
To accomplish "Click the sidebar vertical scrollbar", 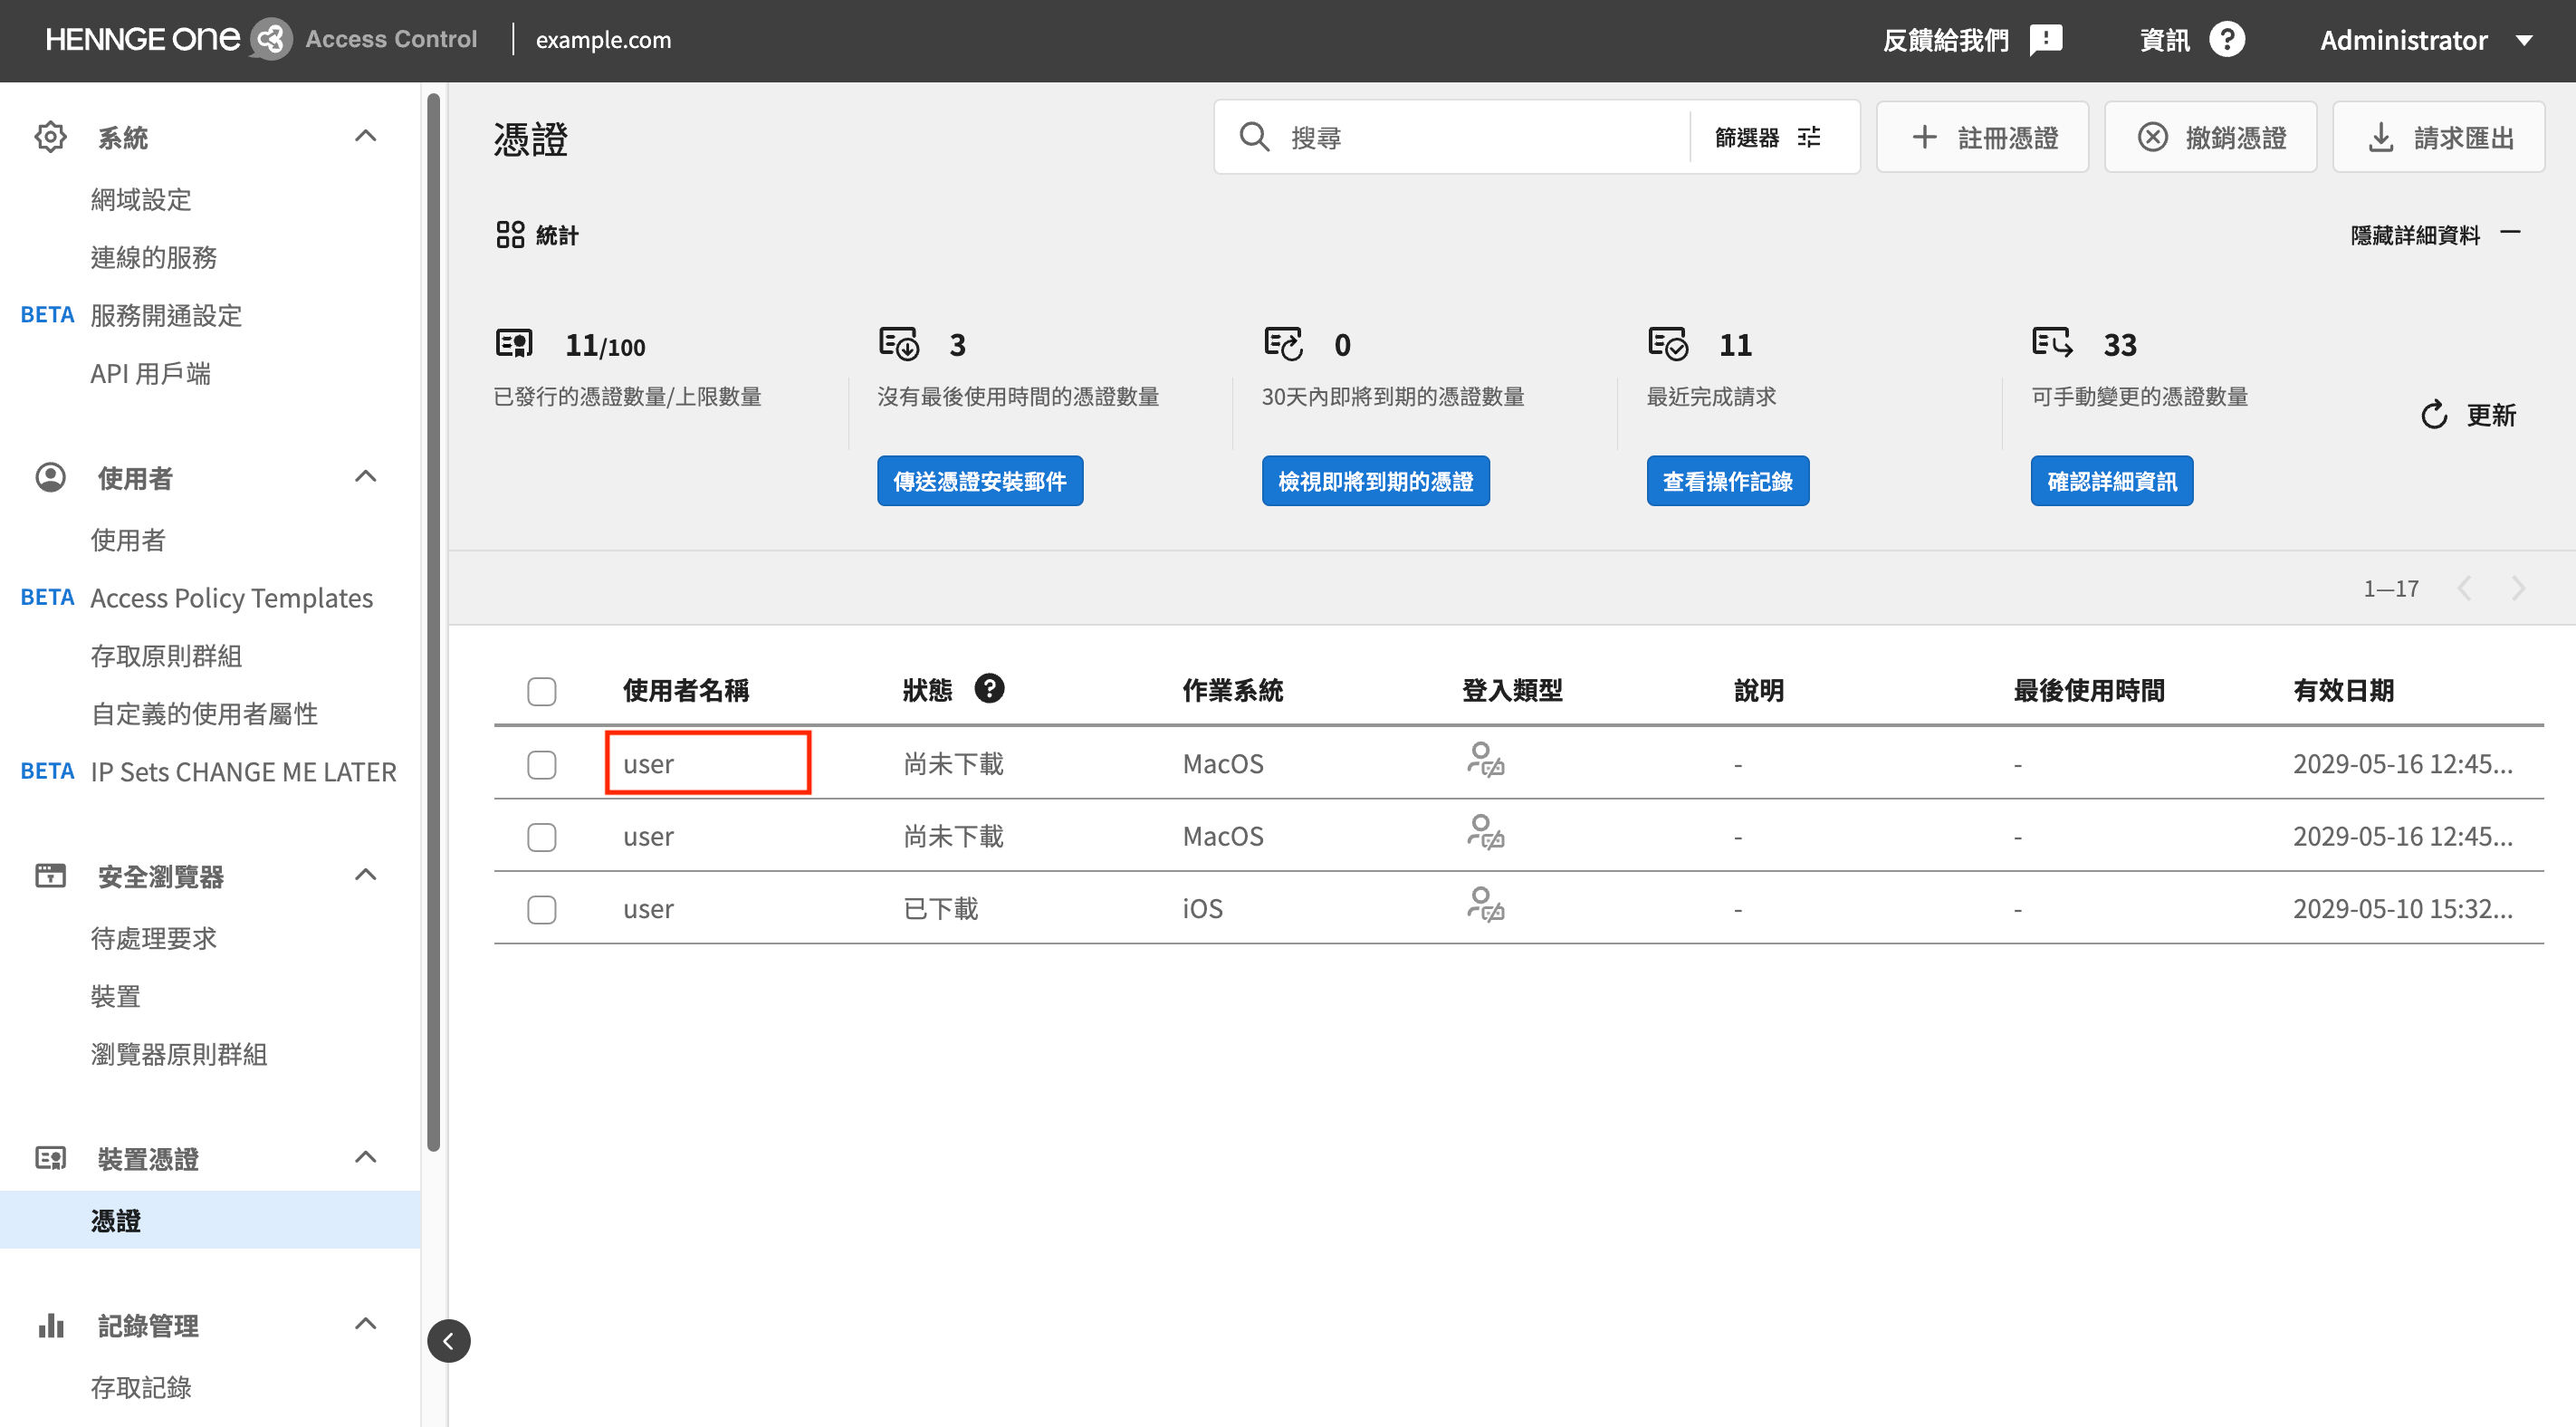I will (x=433, y=620).
